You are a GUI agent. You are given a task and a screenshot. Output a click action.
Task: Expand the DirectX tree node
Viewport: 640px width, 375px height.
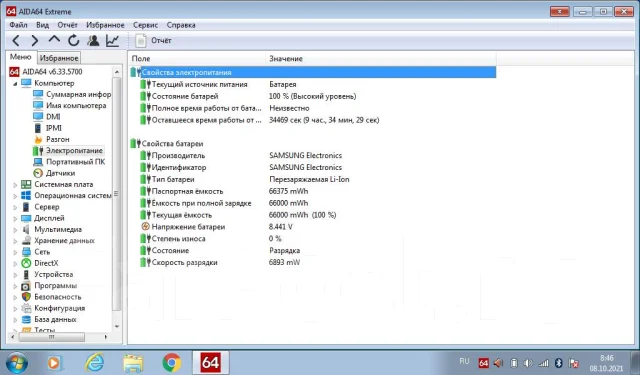coord(15,264)
